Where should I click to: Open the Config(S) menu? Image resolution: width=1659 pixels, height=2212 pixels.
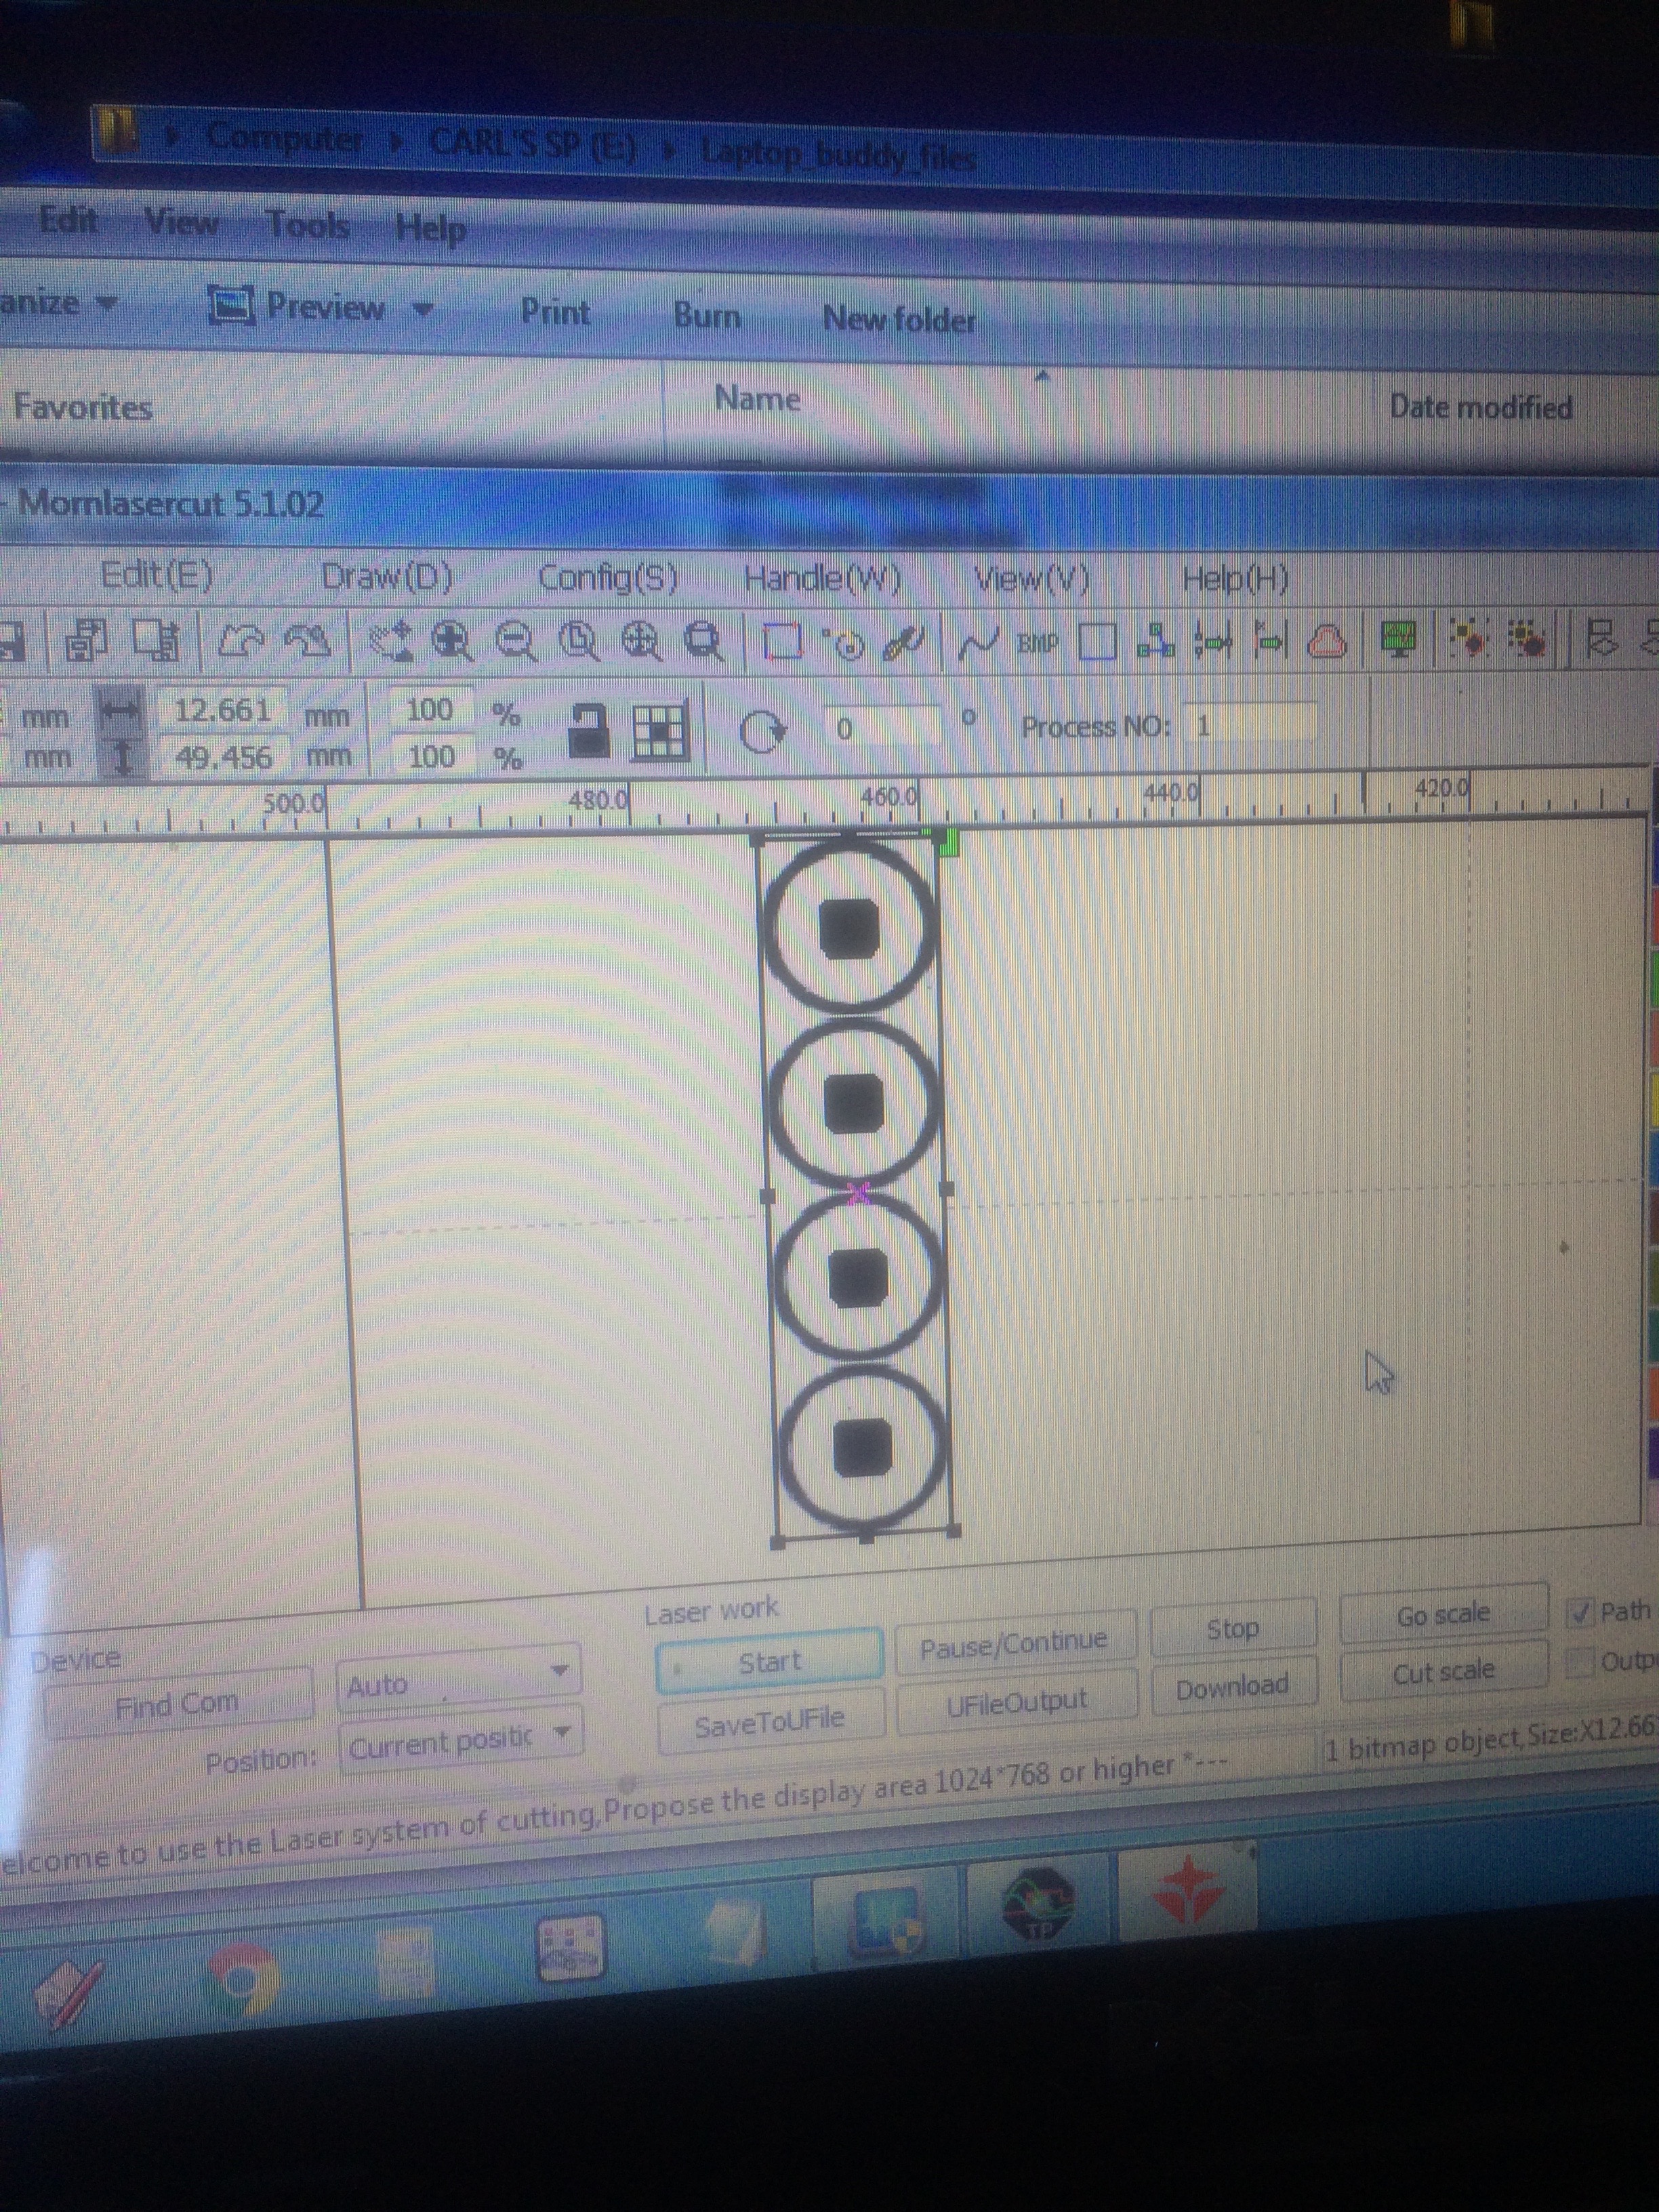pos(608,577)
